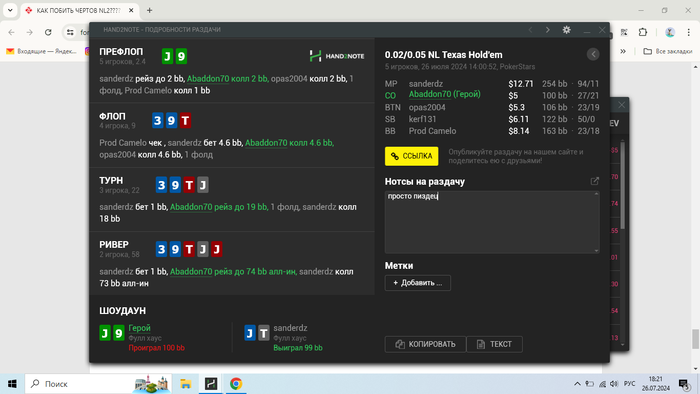The width and height of the screenshot is (700, 394).
Task: Click ТЕКСТ button
Action: pos(495,344)
